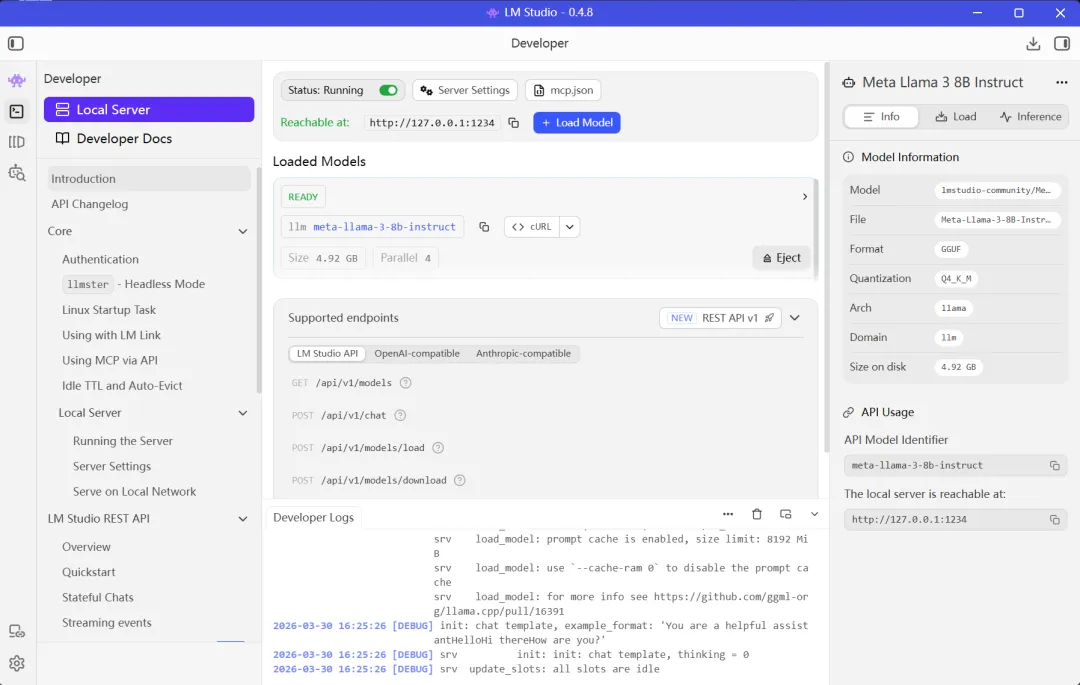
Task: Open the Chat section icon in left rail
Action: coord(17,81)
